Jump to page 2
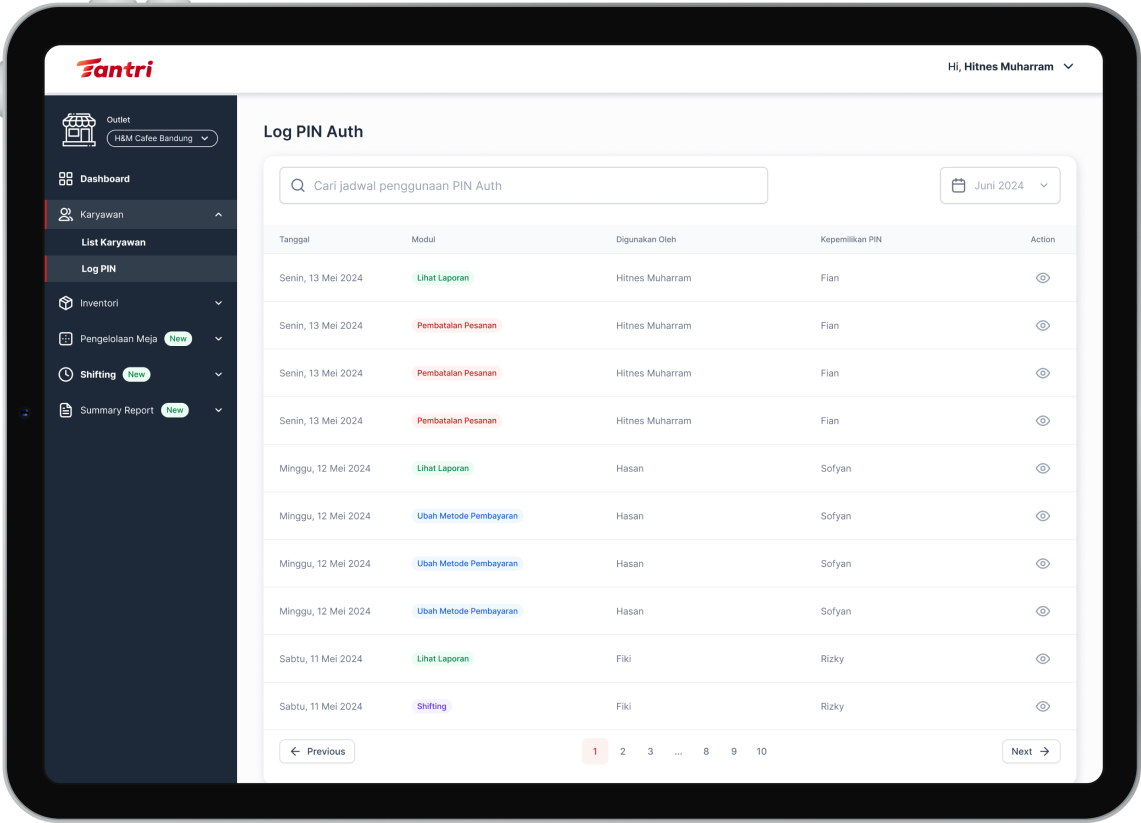 click(623, 751)
